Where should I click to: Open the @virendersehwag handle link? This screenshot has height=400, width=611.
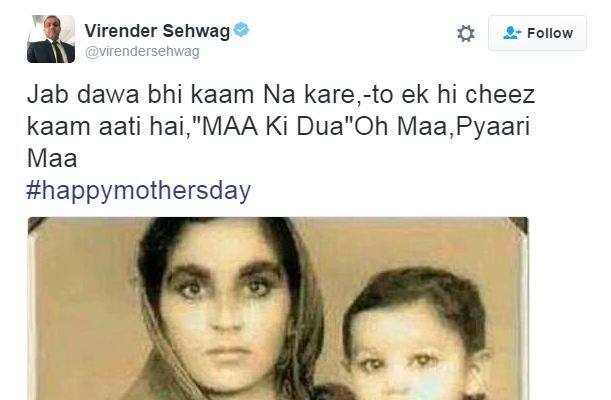tap(142, 51)
